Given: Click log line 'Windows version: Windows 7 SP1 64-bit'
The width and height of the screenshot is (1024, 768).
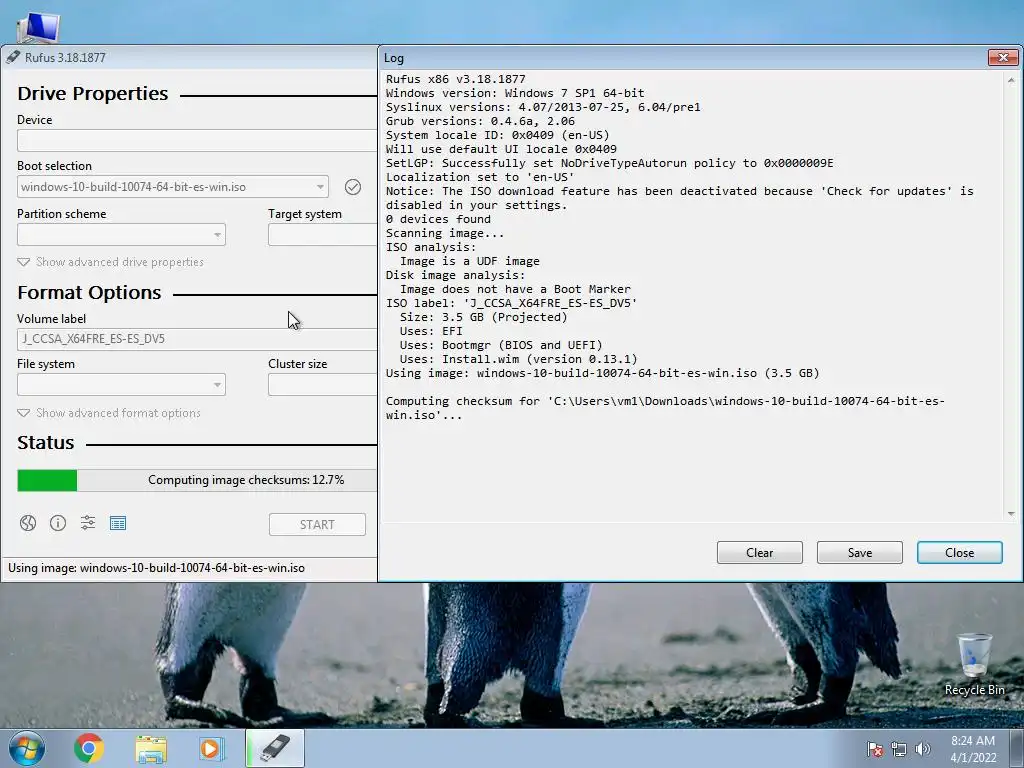Looking at the screenshot, I should point(515,93).
